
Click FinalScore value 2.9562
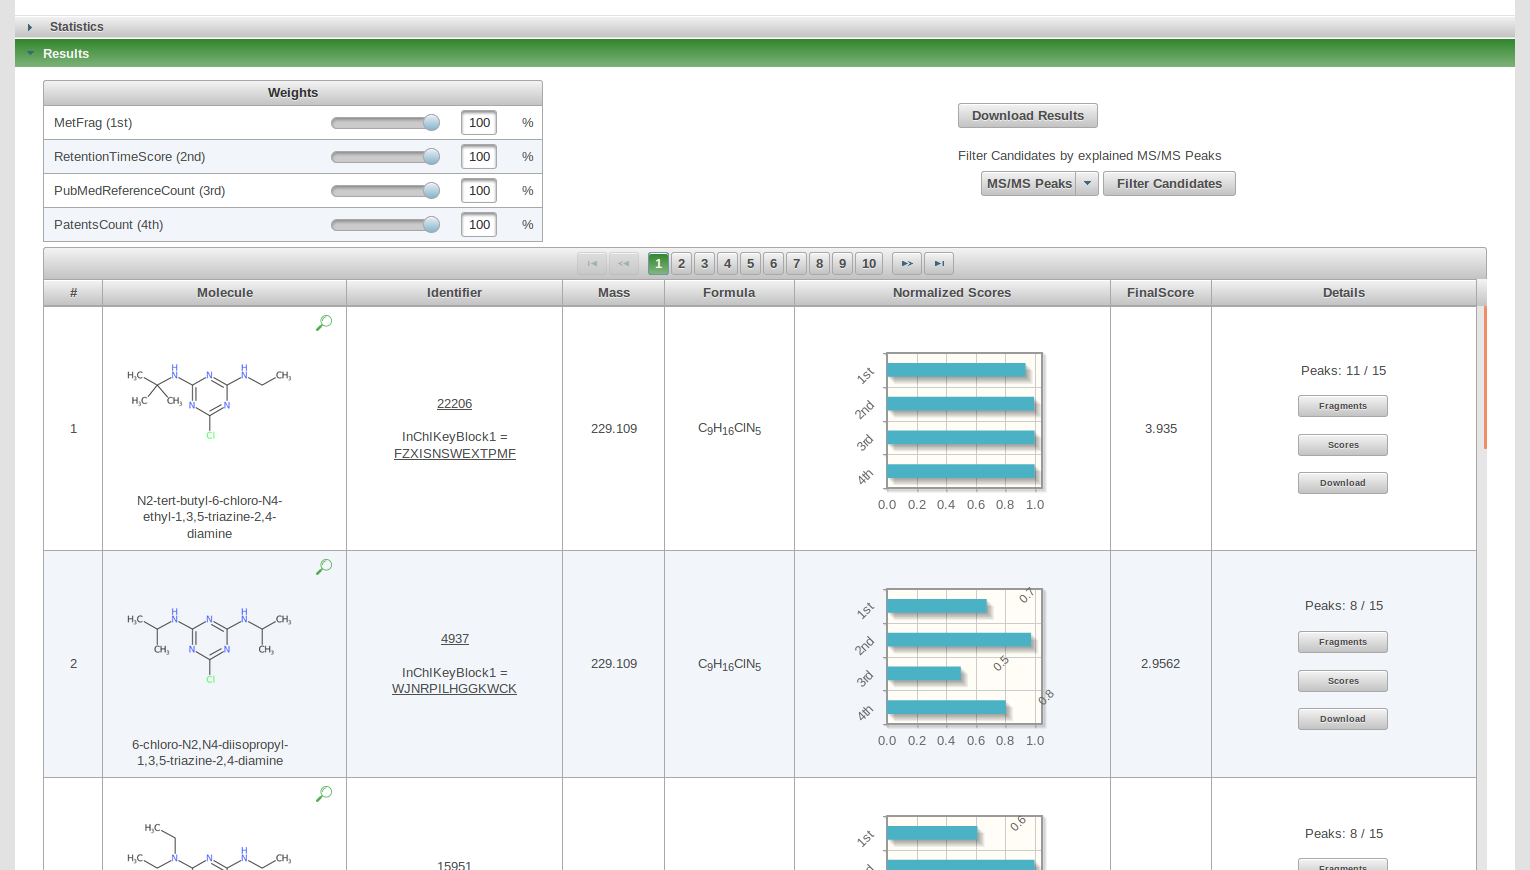click(1161, 664)
